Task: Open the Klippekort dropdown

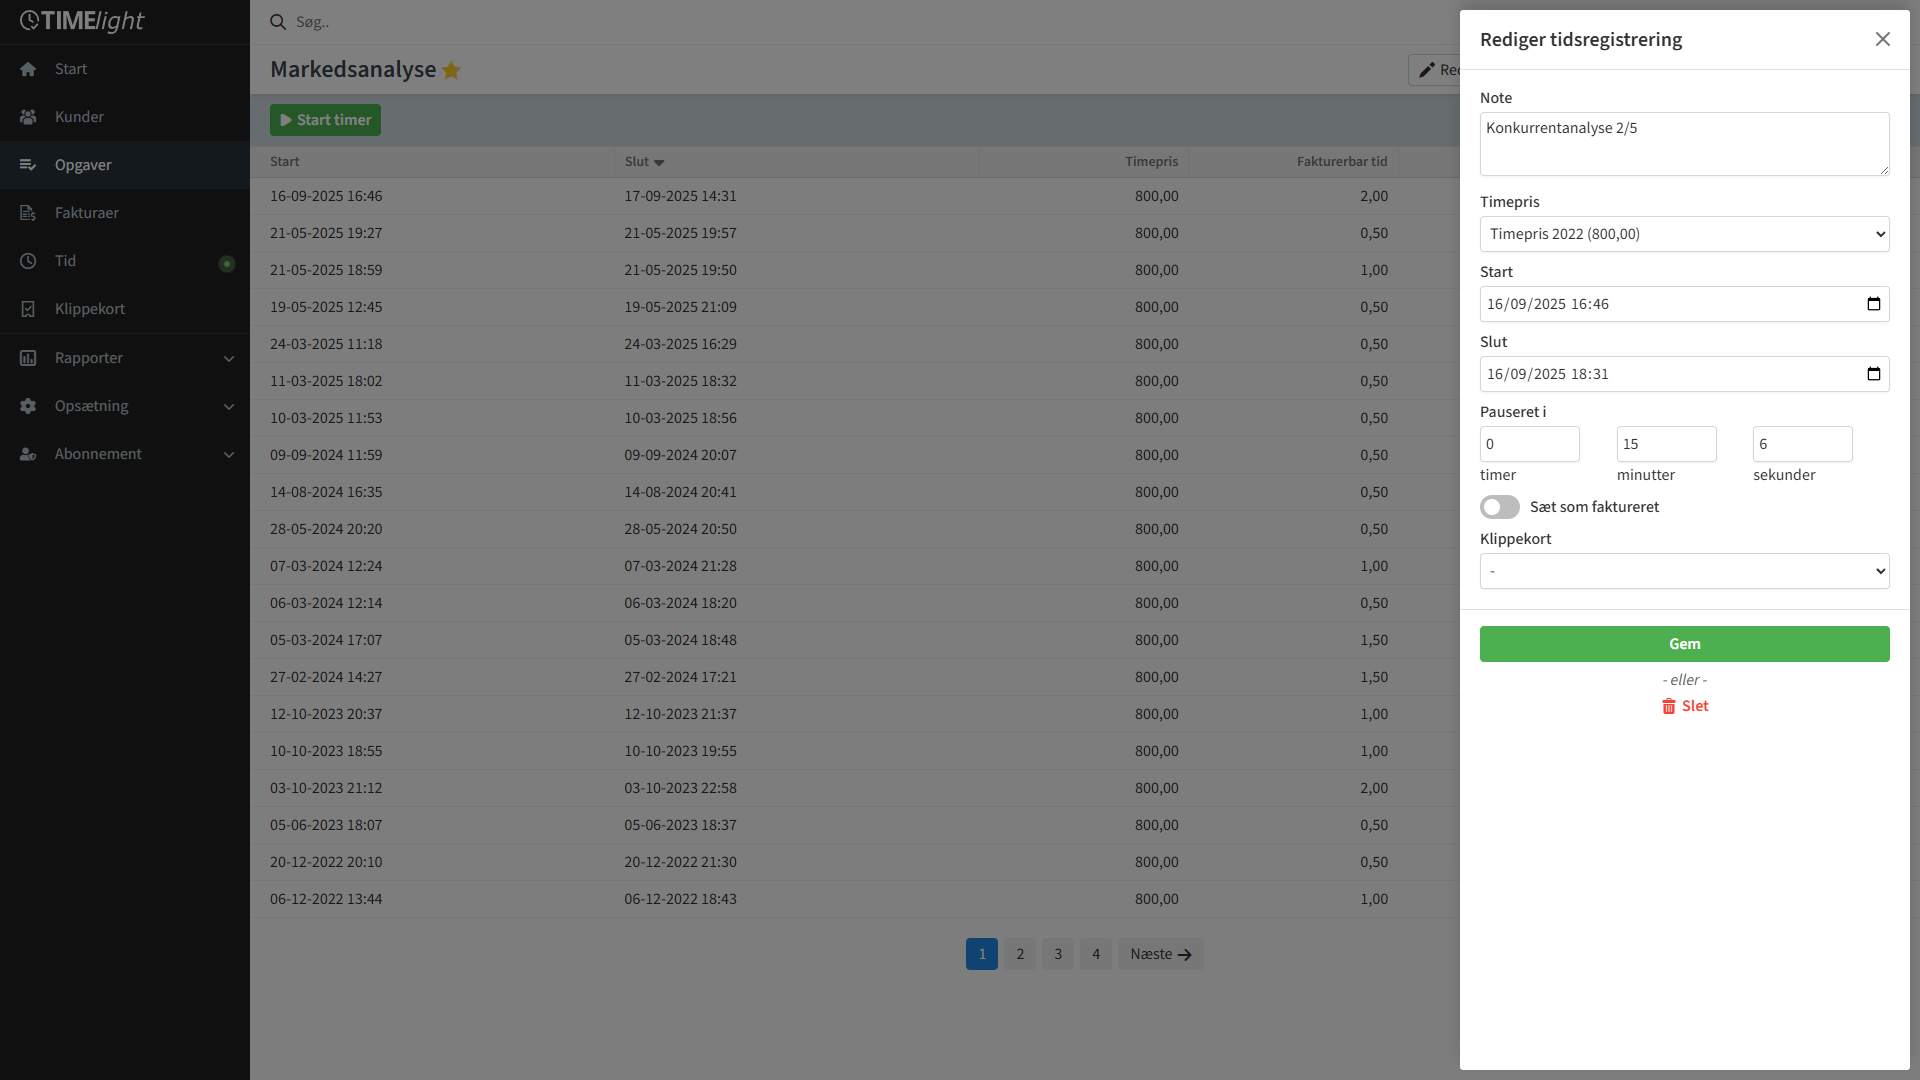Action: tap(1684, 571)
